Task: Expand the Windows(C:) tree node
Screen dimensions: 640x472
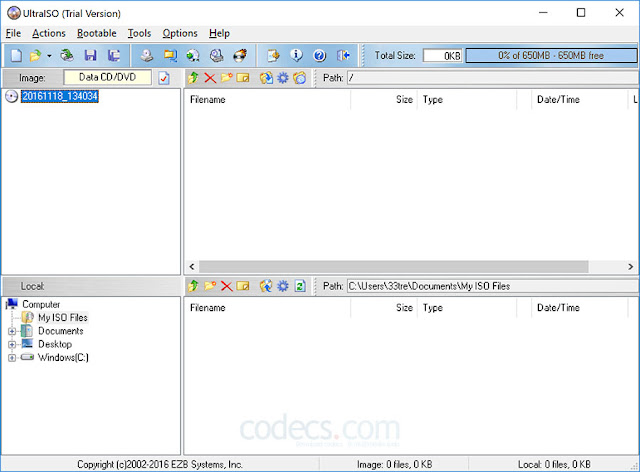Action: 12,358
